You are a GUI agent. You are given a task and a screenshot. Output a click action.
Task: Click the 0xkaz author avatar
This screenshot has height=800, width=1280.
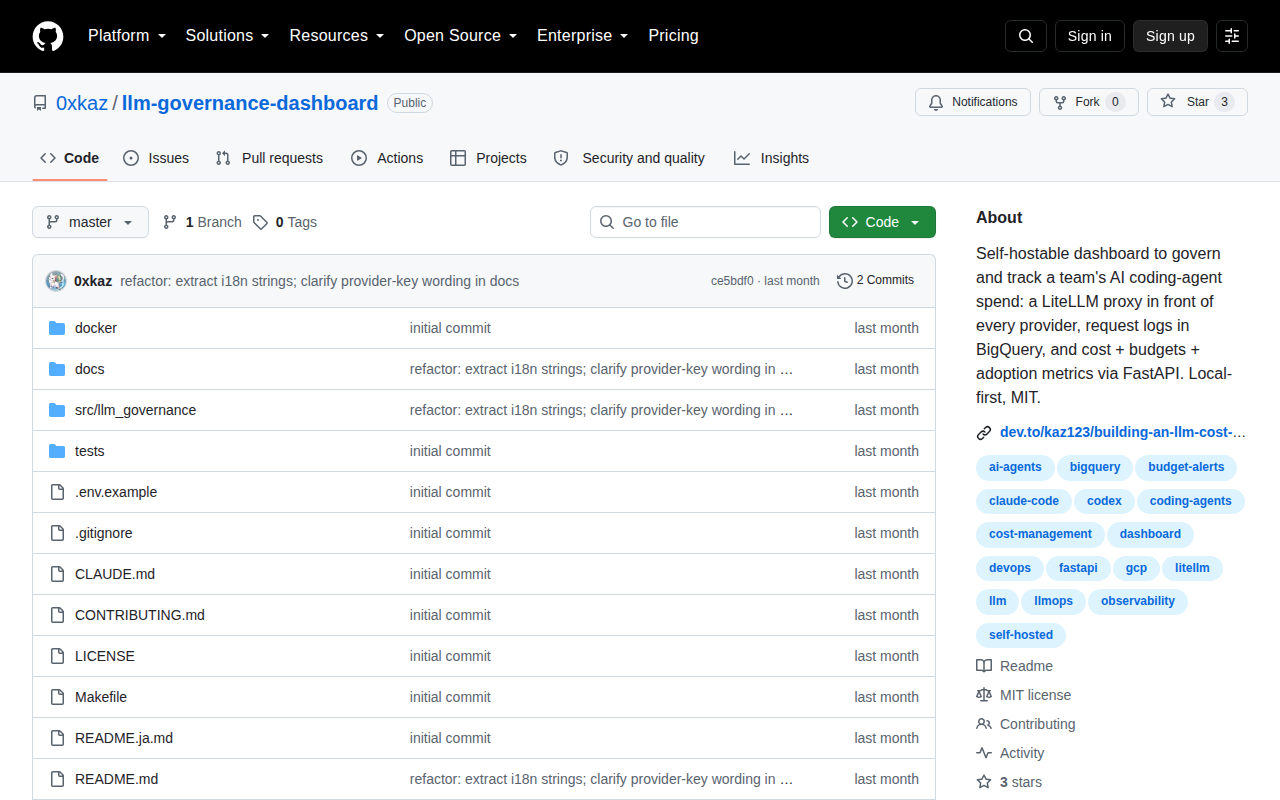pos(56,281)
